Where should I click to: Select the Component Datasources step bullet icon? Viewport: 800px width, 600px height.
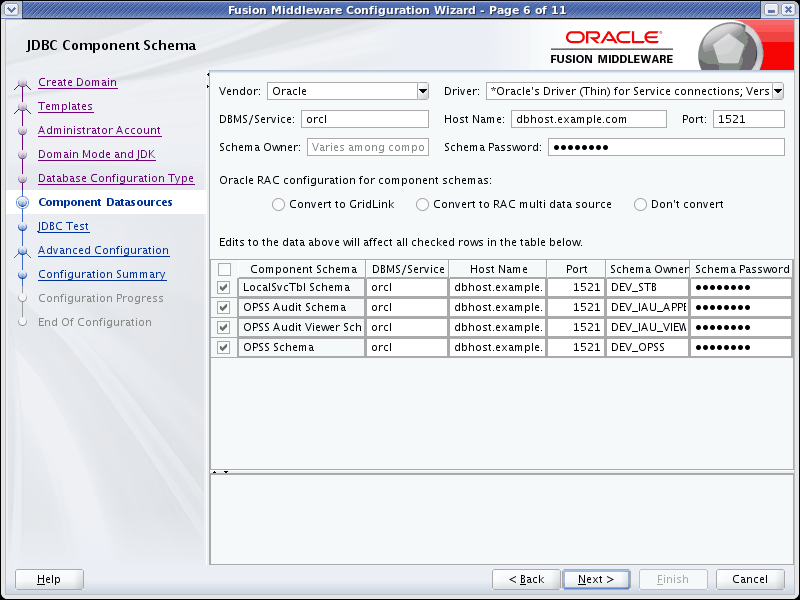point(22,203)
